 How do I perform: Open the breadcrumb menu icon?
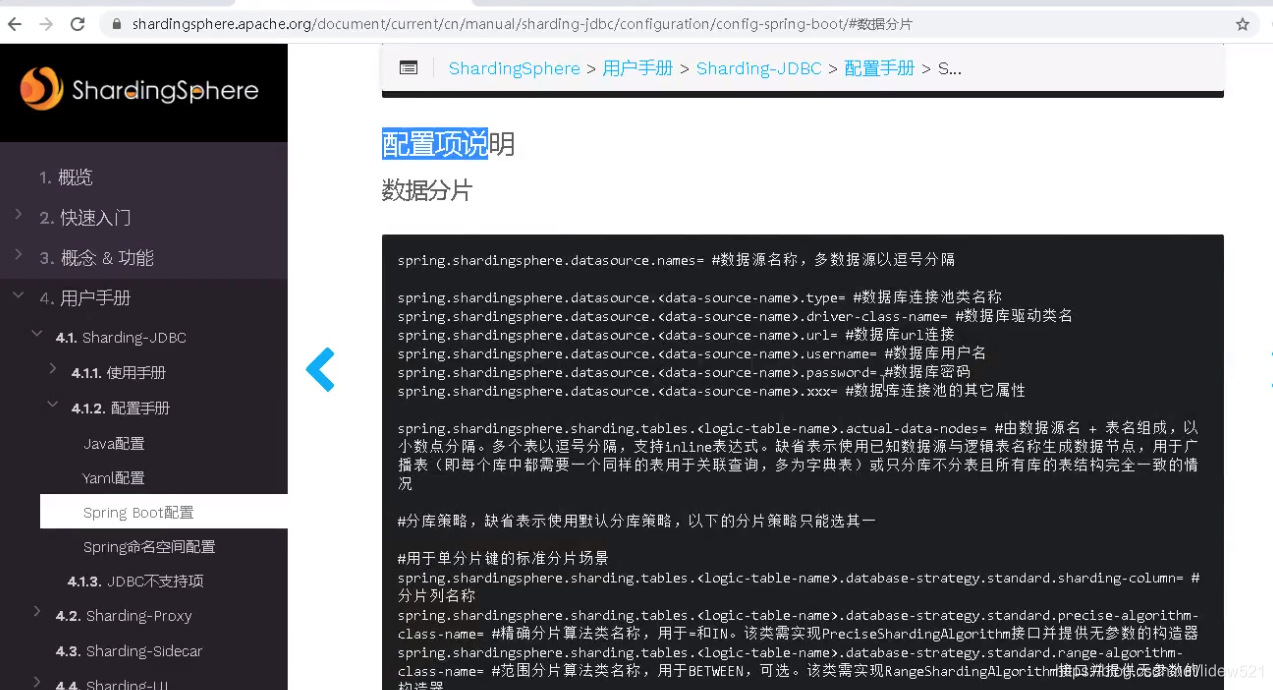408,68
